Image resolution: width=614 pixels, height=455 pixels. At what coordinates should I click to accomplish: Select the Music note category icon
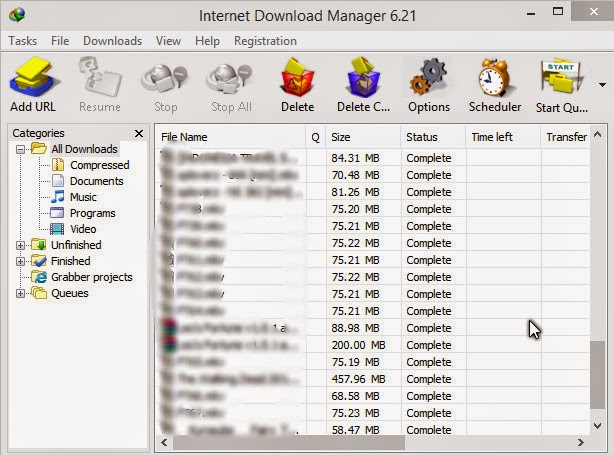(x=58, y=197)
